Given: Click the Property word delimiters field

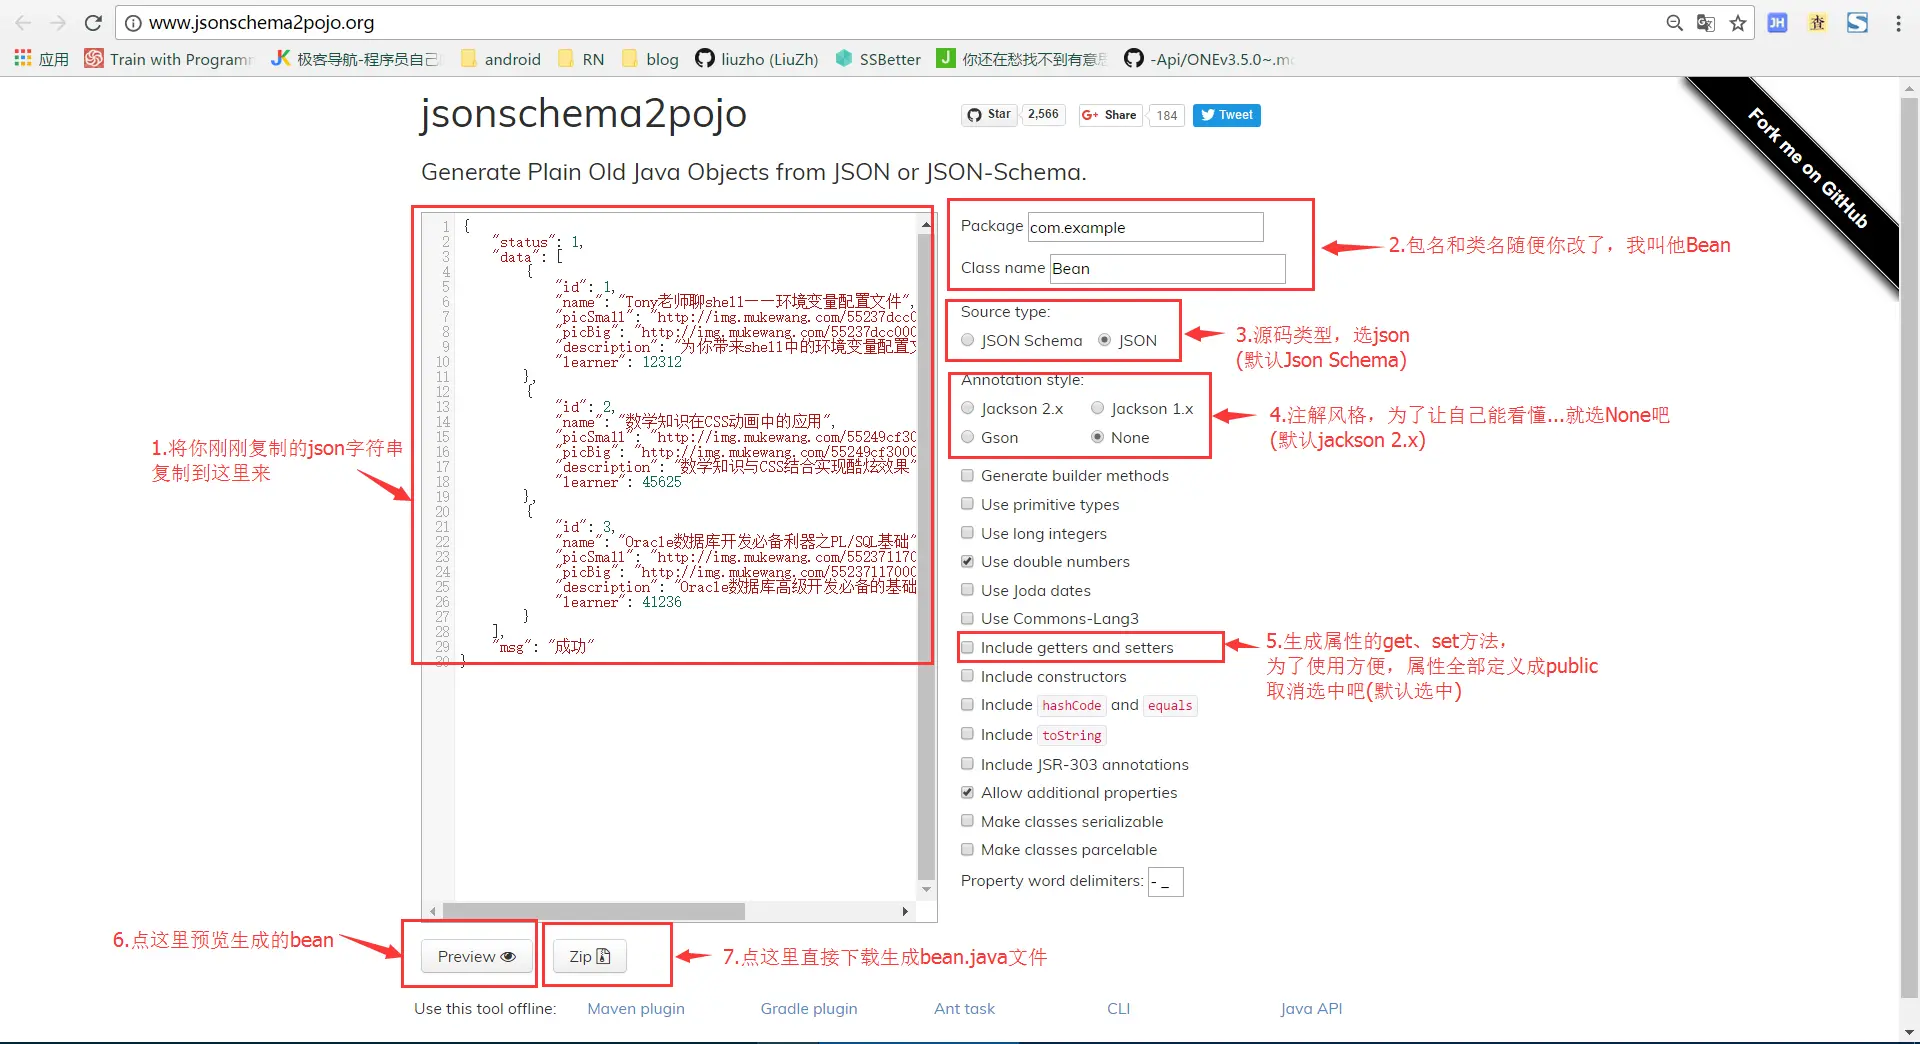Looking at the screenshot, I should pyautogui.click(x=1166, y=881).
